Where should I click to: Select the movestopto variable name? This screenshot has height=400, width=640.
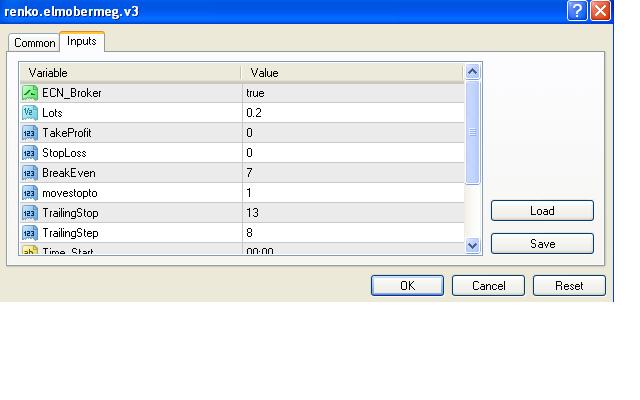coord(70,193)
